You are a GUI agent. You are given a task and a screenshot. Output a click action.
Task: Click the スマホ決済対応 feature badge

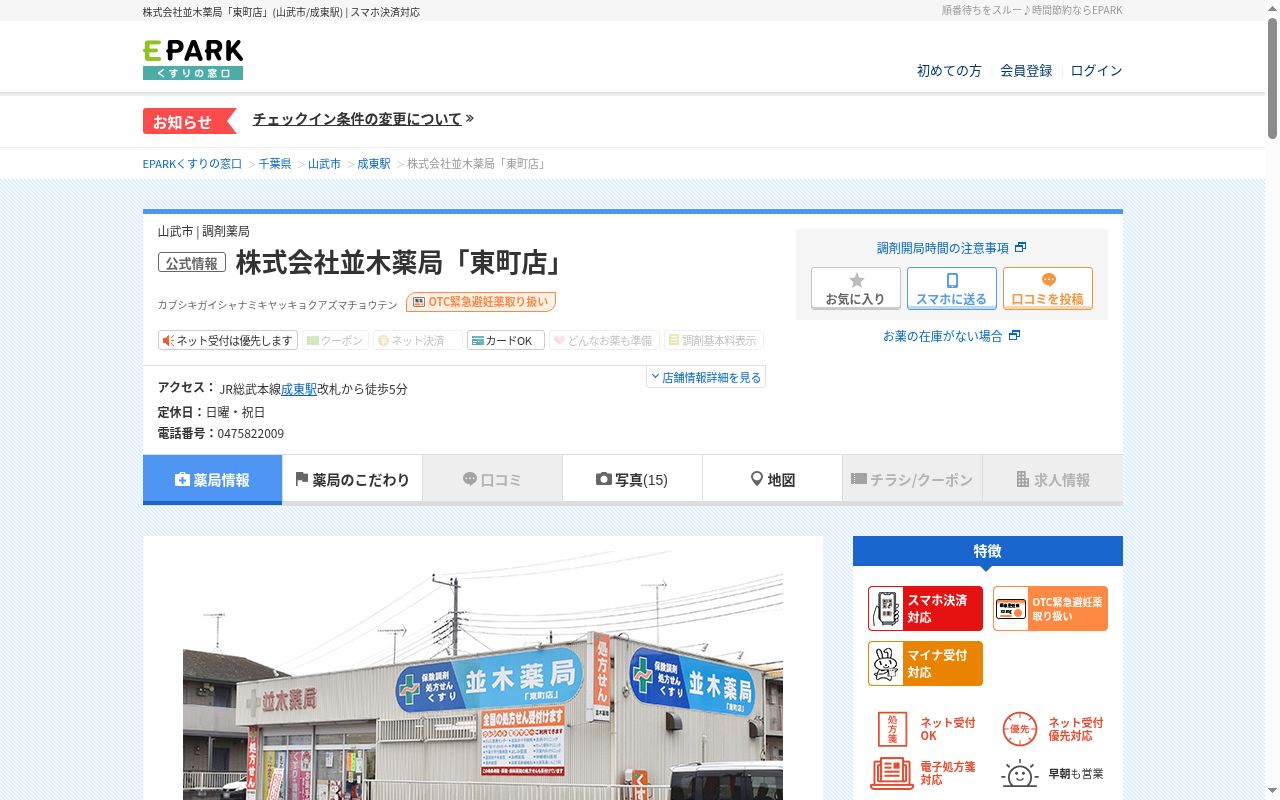coord(925,608)
